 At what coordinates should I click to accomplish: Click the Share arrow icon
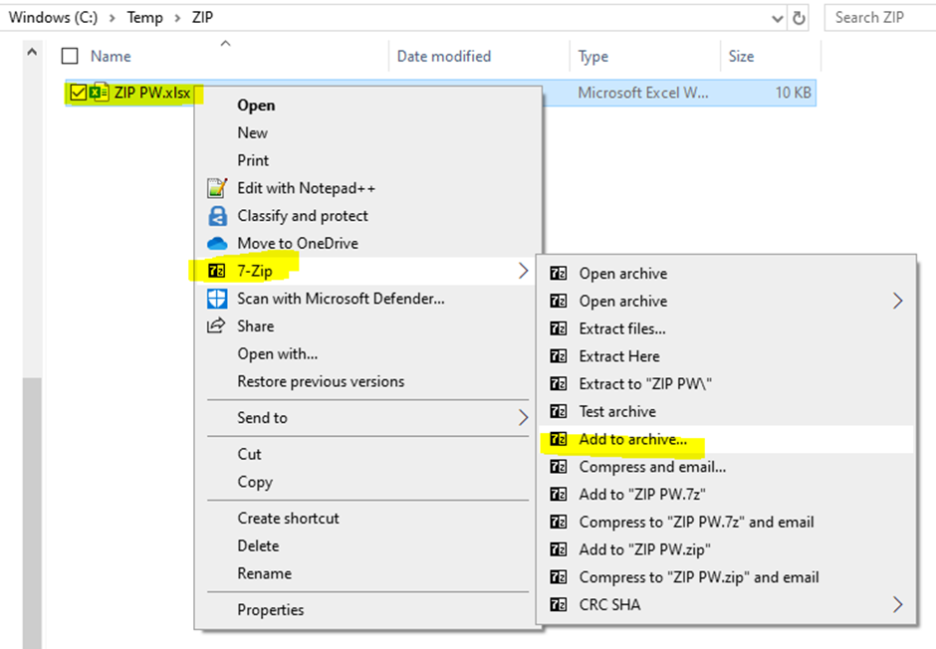(216, 325)
